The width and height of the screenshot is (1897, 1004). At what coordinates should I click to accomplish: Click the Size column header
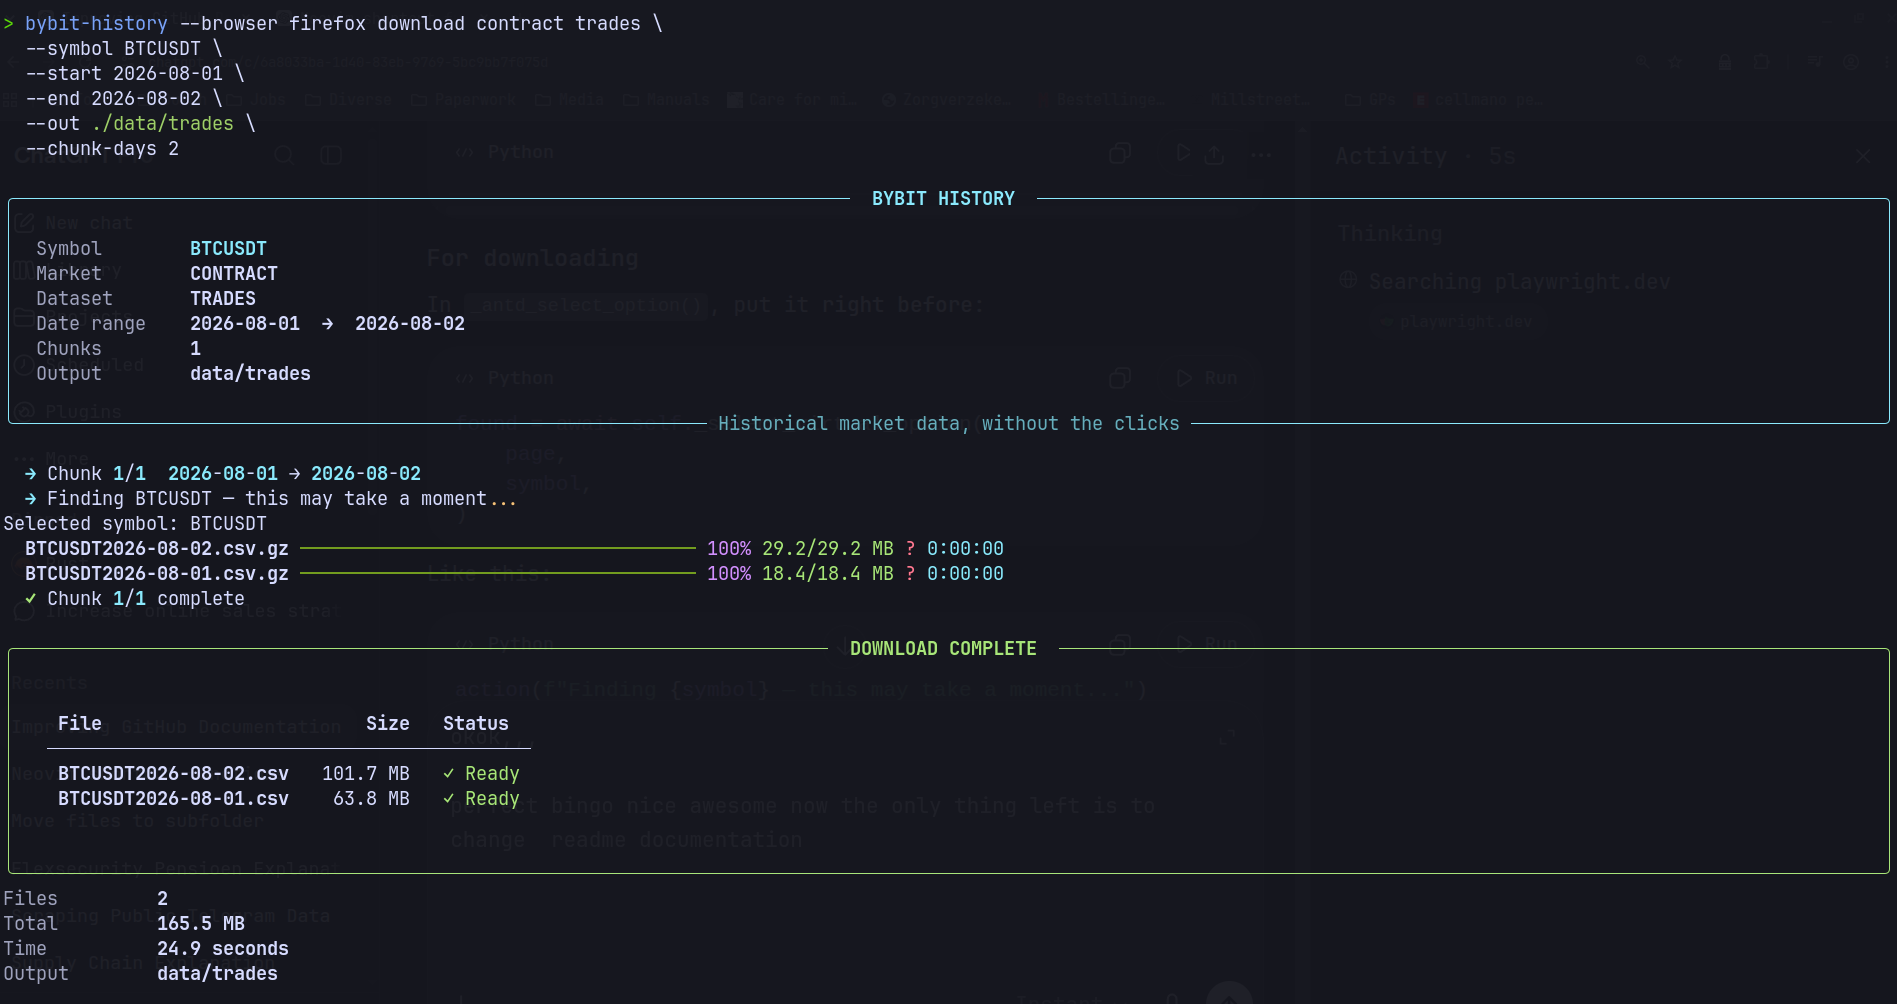click(x=388, y=723)
